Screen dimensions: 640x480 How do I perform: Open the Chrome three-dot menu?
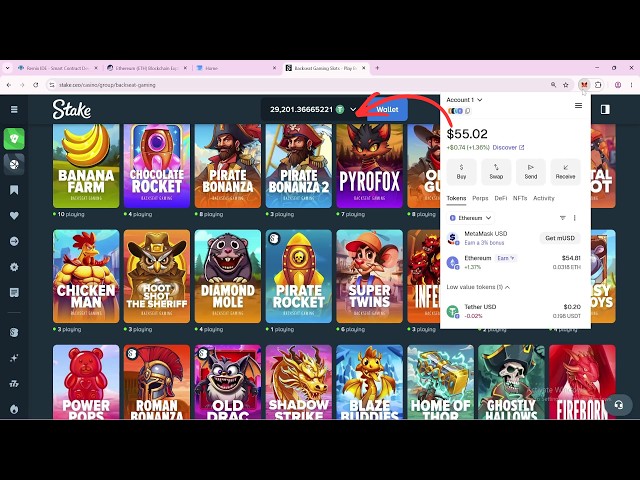631,85
